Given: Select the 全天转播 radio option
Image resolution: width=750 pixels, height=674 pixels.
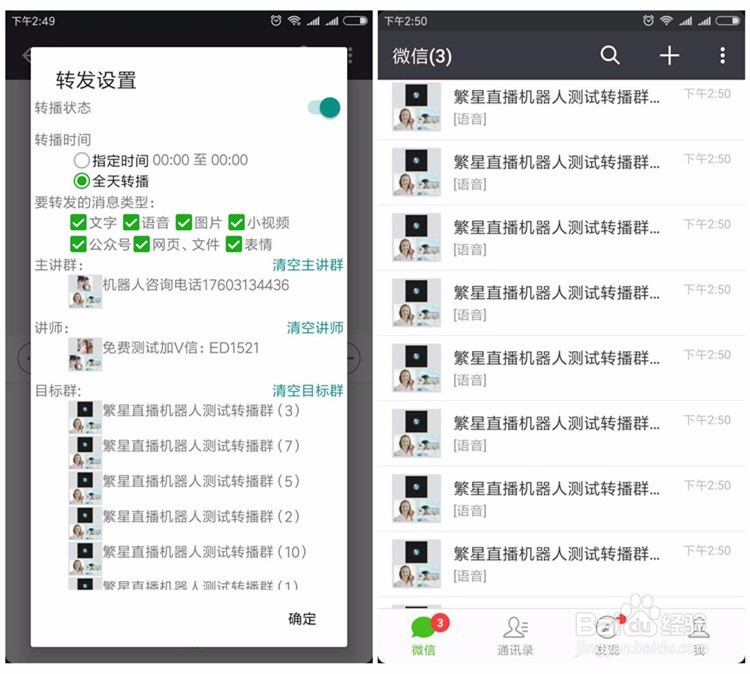Looking at the screenshot, I should (x=82, y=181).
